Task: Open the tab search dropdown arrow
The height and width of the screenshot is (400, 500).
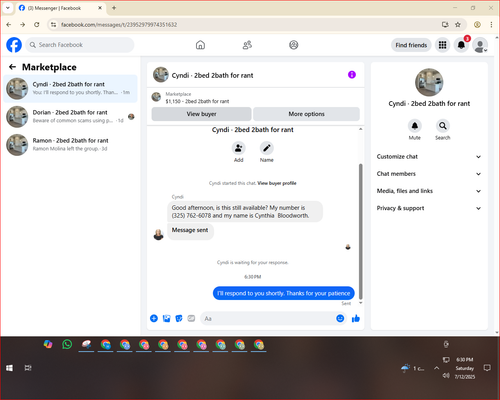Action: click(8, 8)
